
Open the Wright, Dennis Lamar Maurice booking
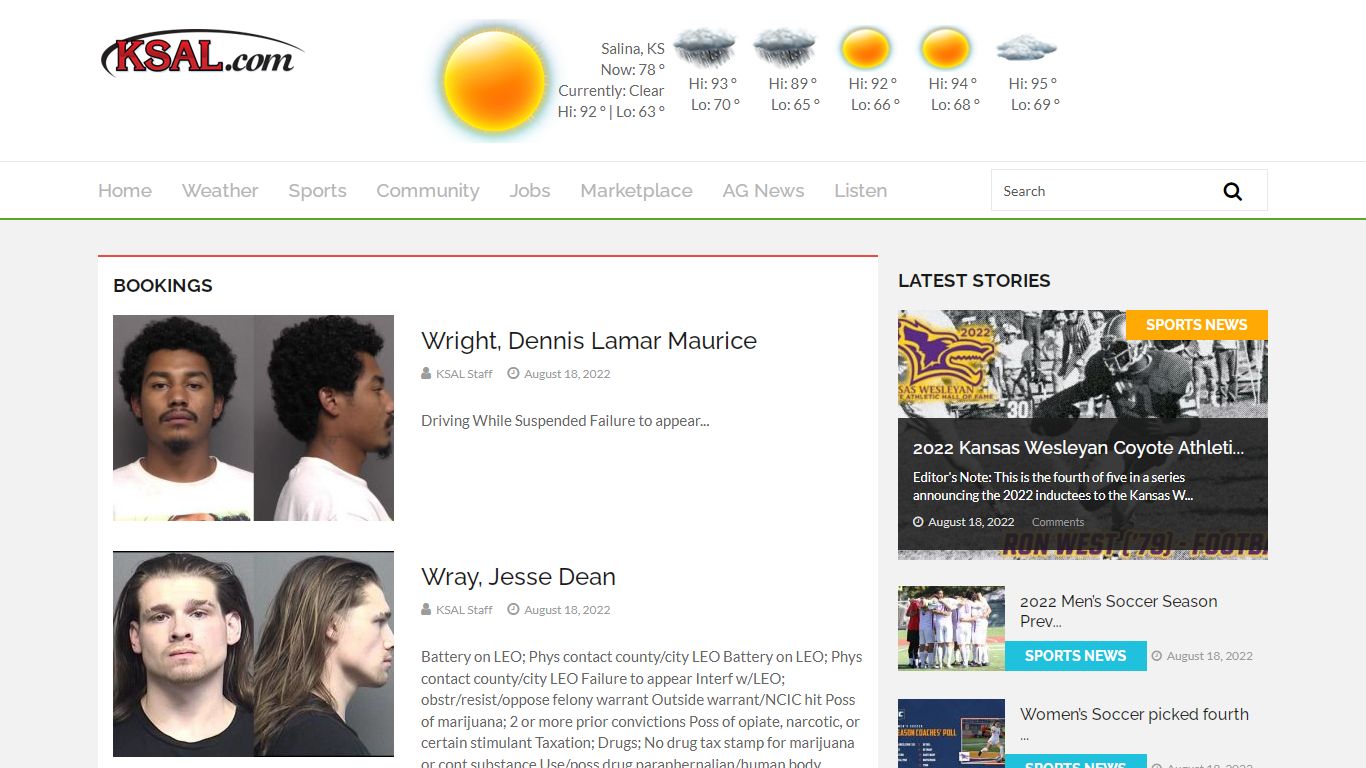(x=589, y=341)
